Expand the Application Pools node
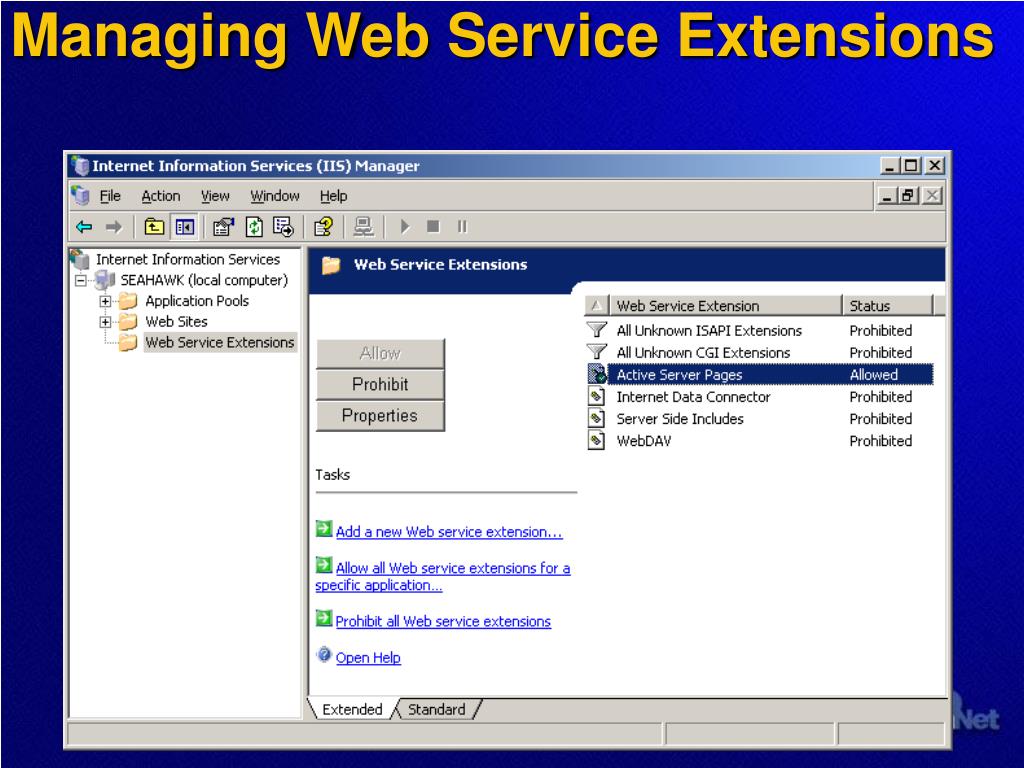Image resolution: width=1024 pixels, height=768 pixels. (x=105, y=301)
